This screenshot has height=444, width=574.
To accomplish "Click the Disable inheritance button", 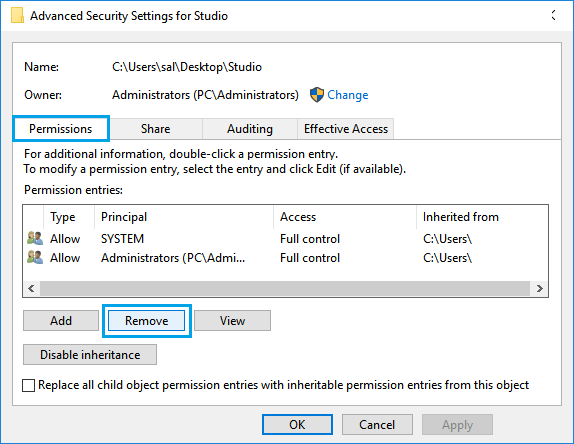I will (x=90, y=355).
